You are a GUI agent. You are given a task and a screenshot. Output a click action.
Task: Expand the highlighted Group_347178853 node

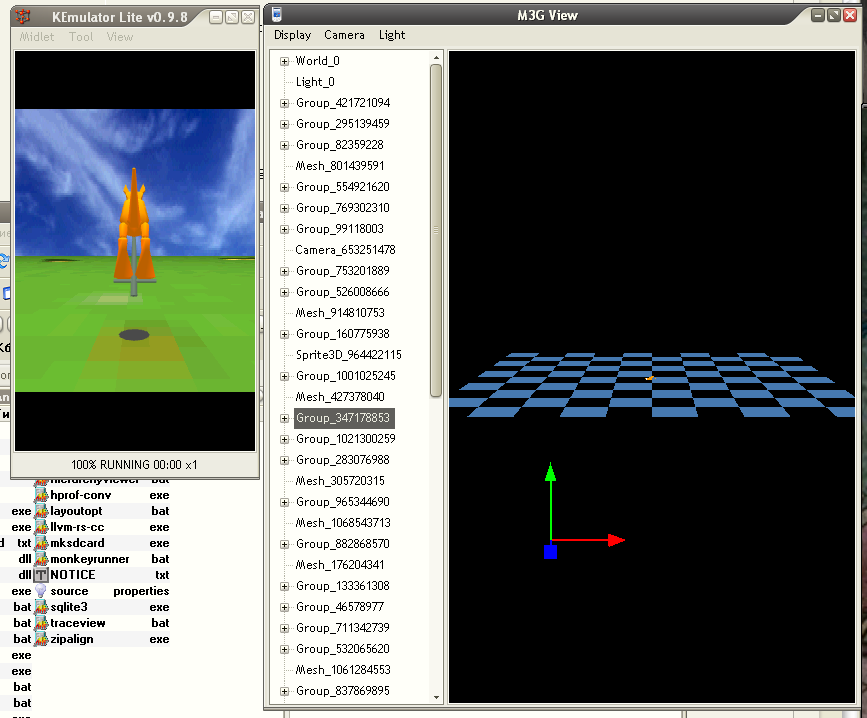coord(285,418)
